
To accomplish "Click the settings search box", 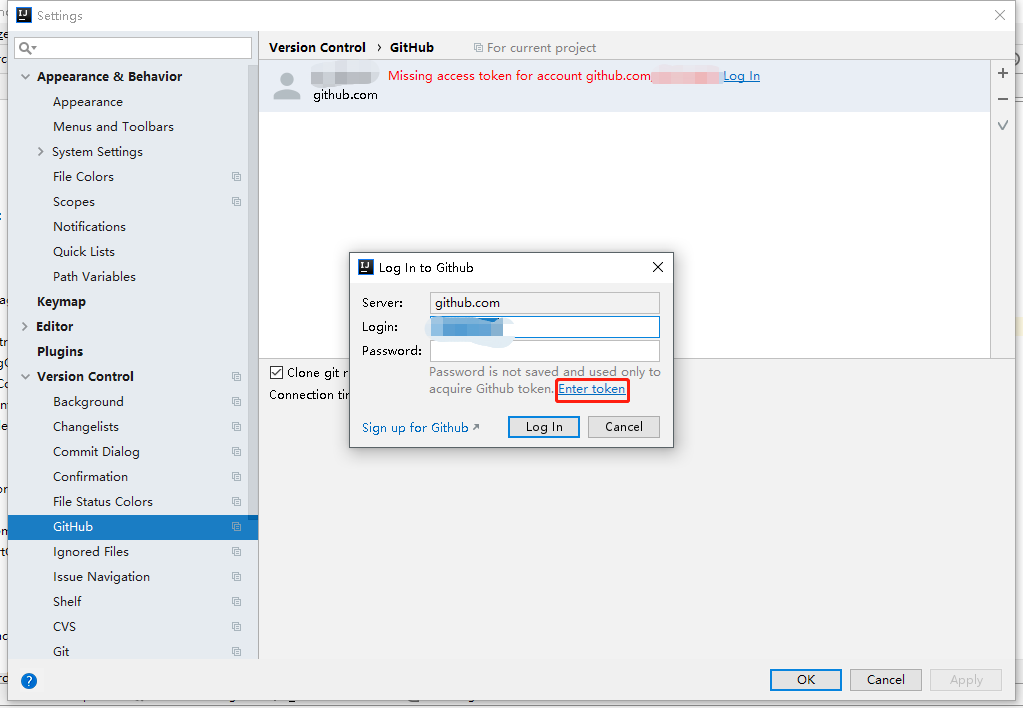I will (133, 48).
